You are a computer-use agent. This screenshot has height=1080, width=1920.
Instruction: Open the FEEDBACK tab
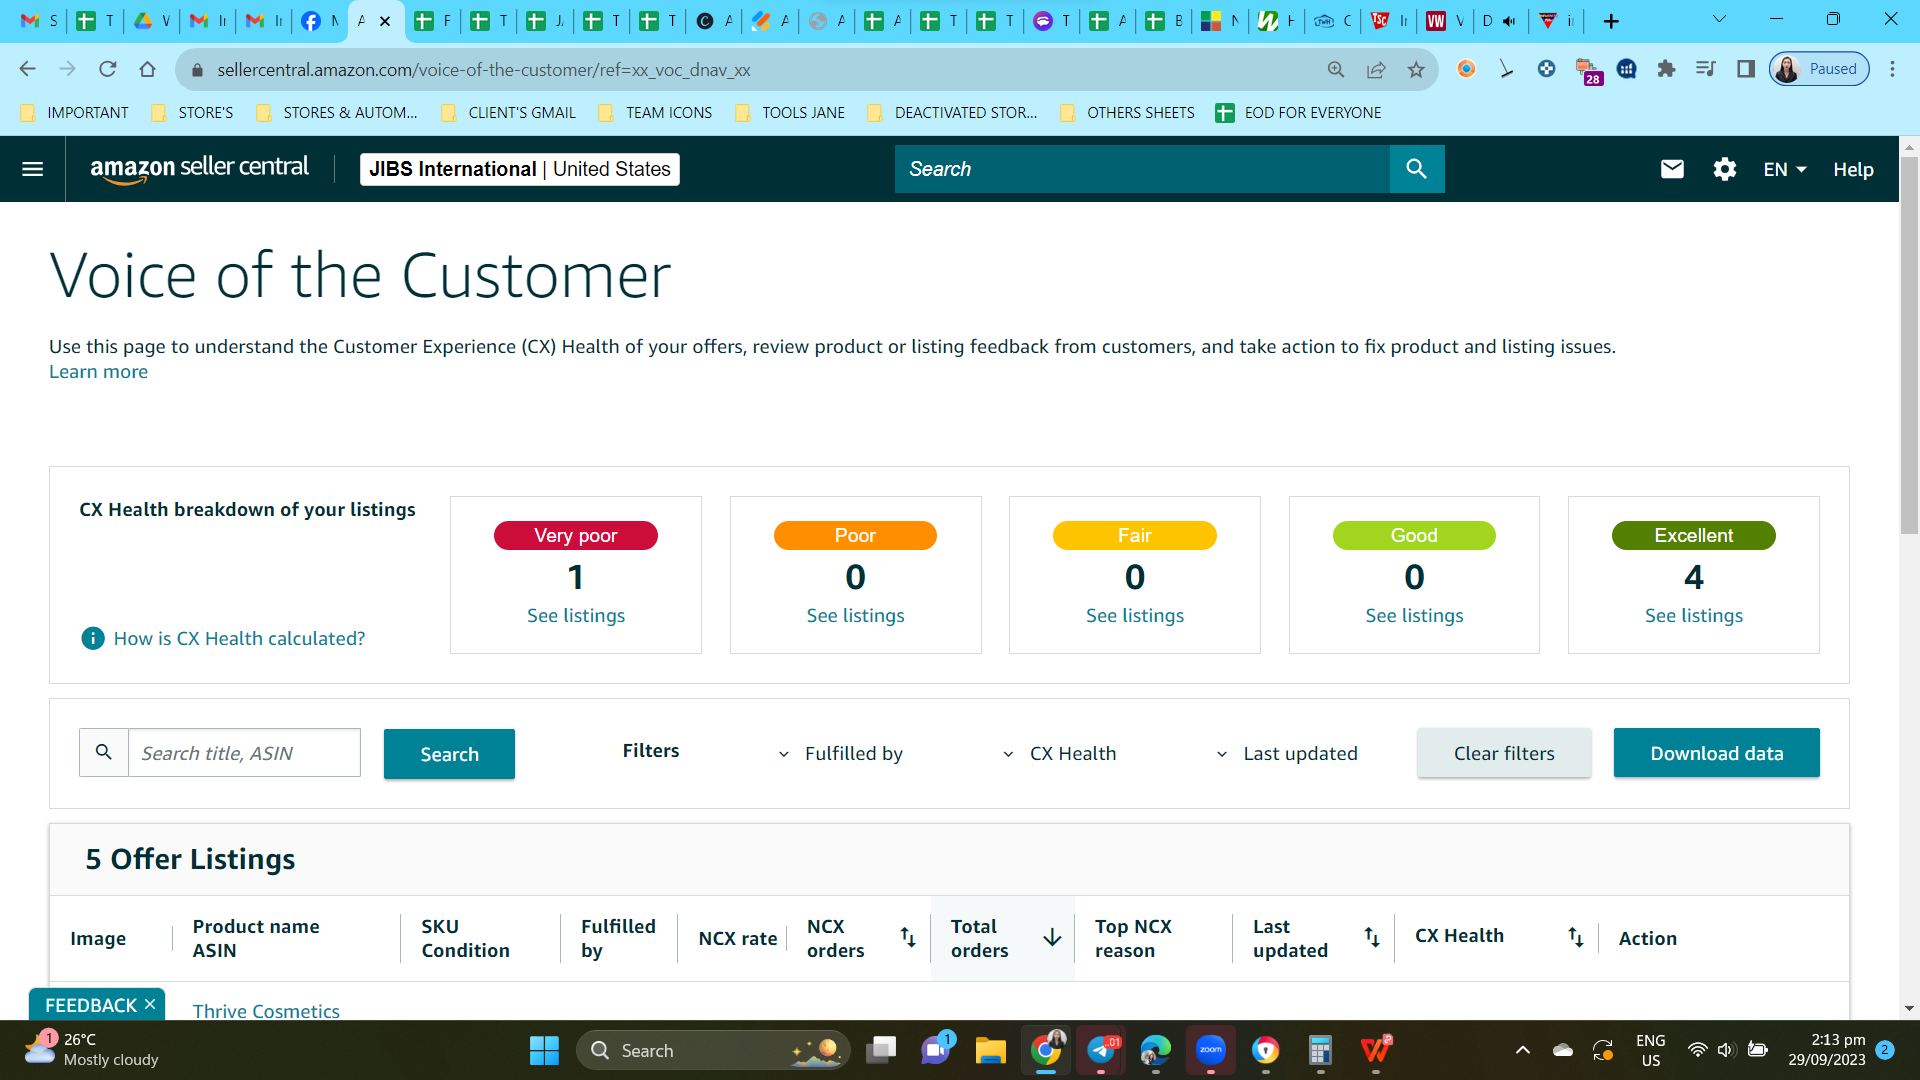[x=91, y=1004]
